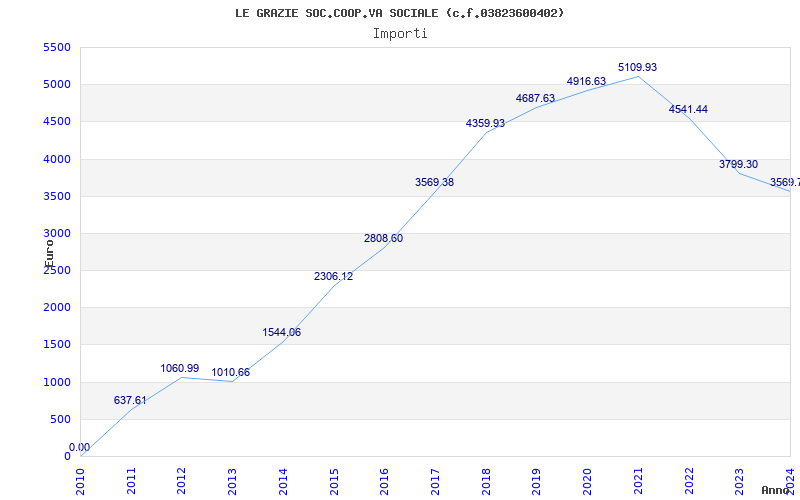Select the 5109.93 peak data label
The height and width of the screenshot is (500, 800).
click(637, 67)
